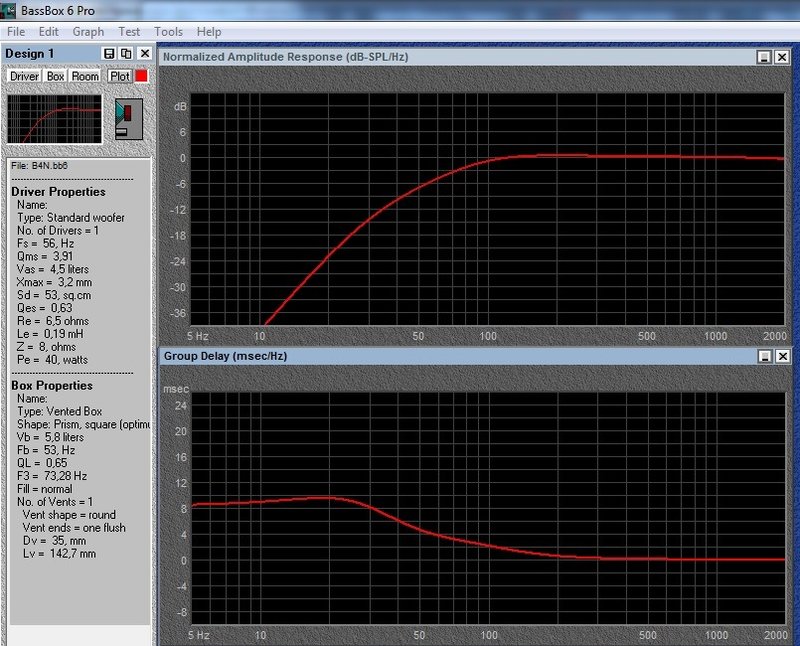The image size is (800, 646).
Task: Click the save icon in Design 1 header
Action: (108, 53)
